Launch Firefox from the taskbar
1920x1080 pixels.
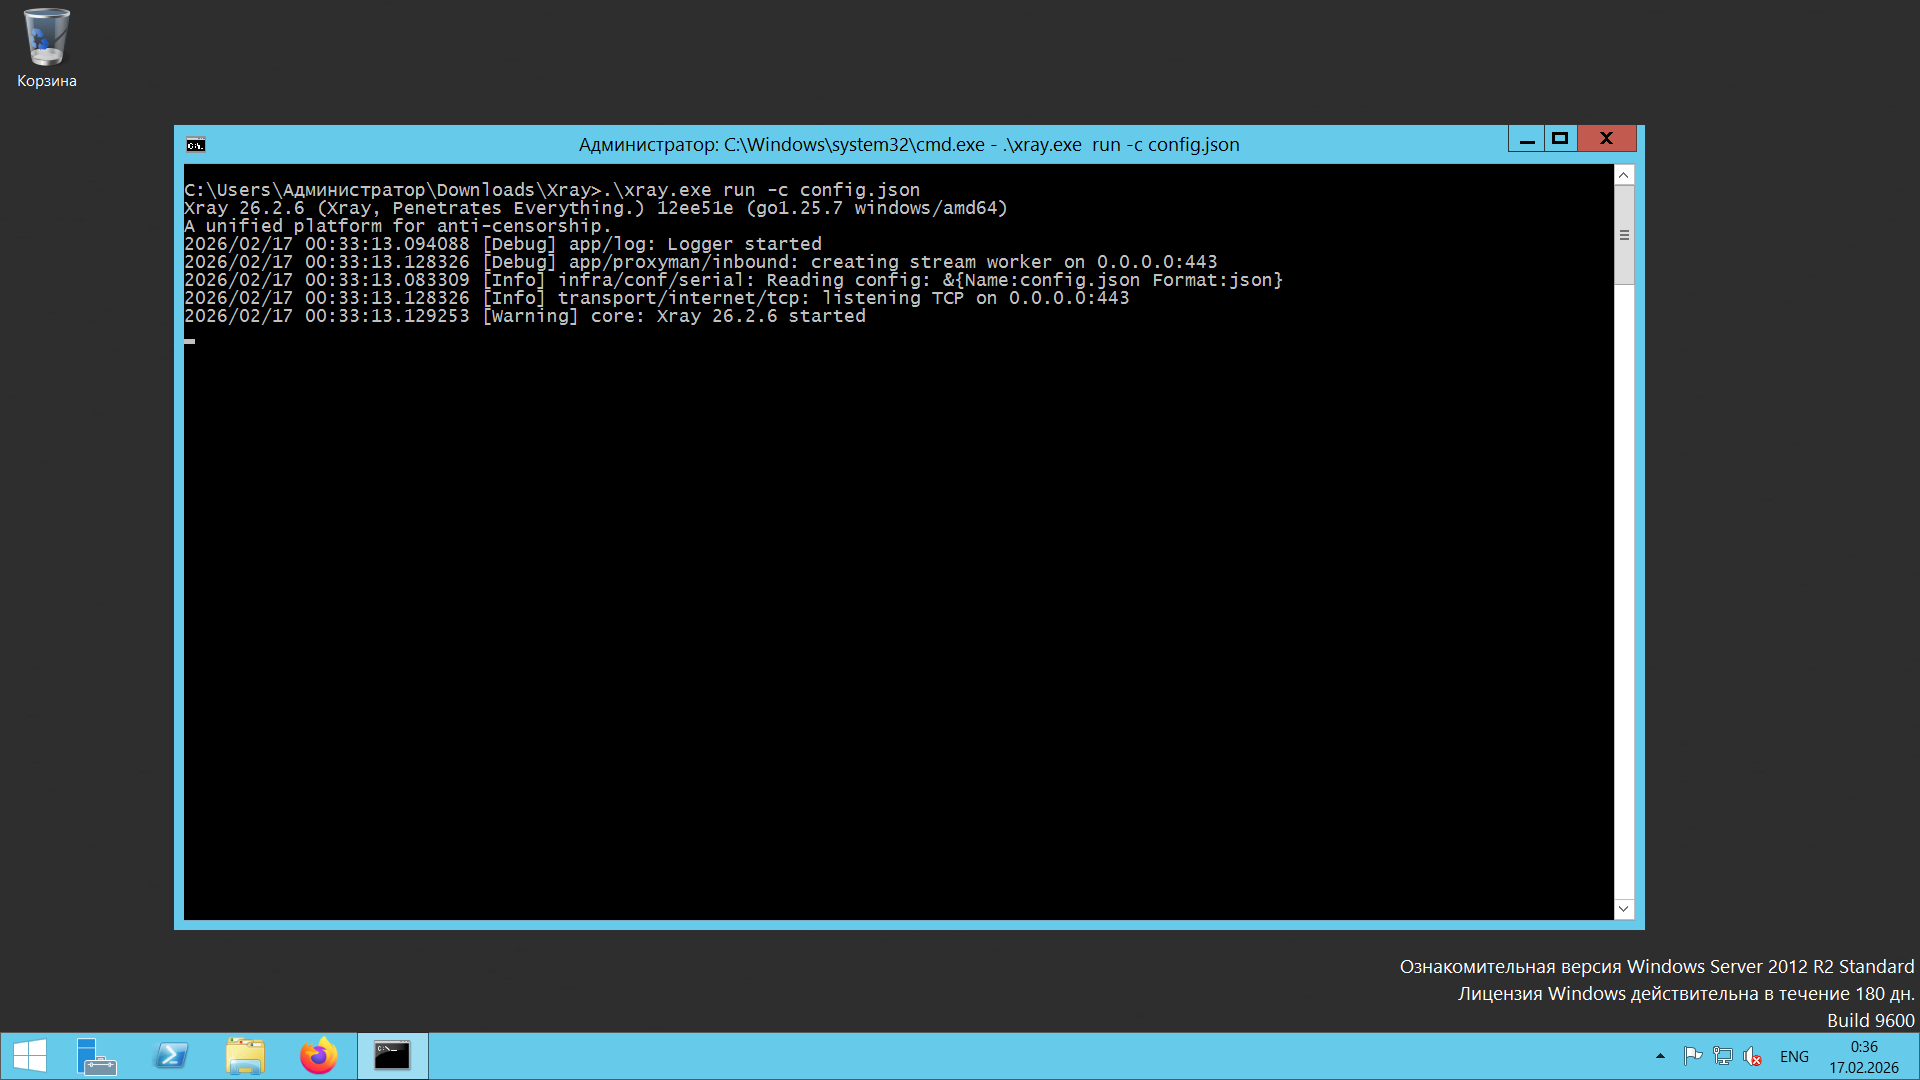[319, 1056]
